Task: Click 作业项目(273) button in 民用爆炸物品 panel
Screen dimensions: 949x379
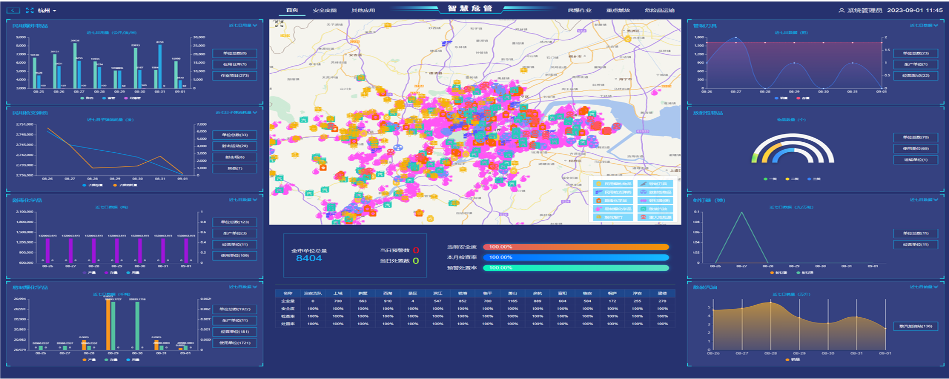Action: coord(234,76)
